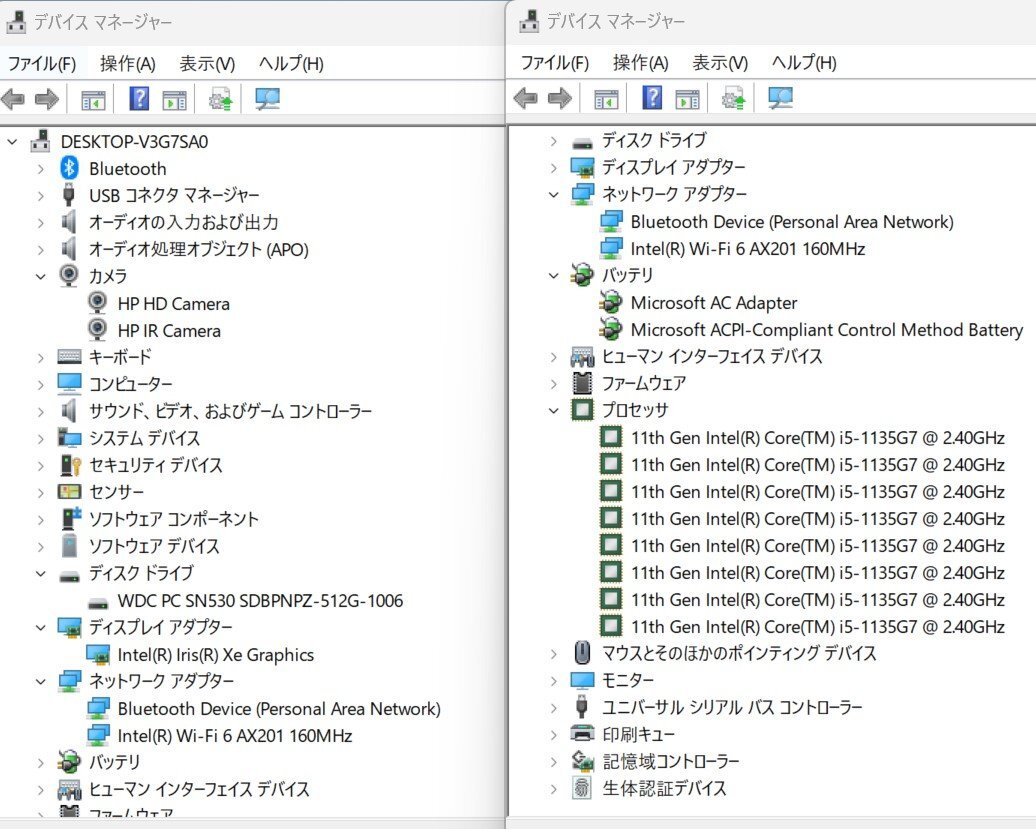1036x829 pixels.
Task: Collapse the プロセッサ category
Action: point(553,410)
